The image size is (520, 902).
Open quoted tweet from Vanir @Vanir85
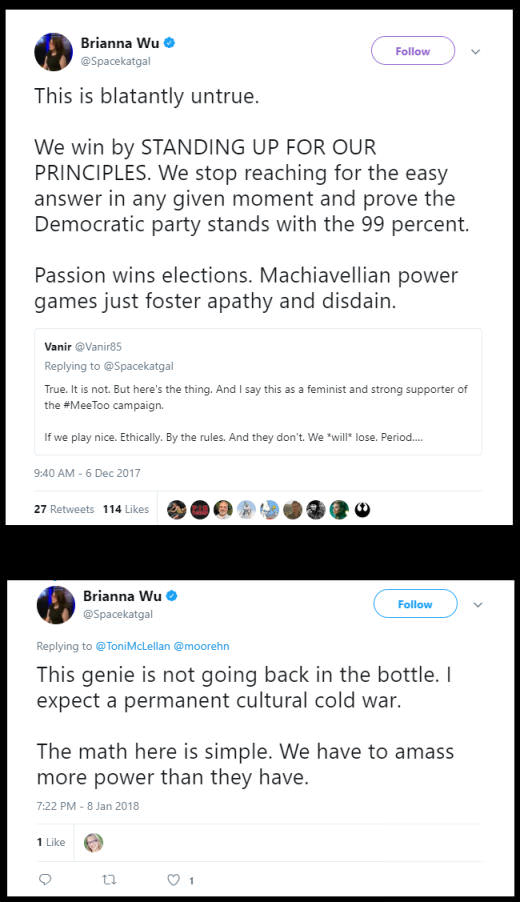pos(258,392)
